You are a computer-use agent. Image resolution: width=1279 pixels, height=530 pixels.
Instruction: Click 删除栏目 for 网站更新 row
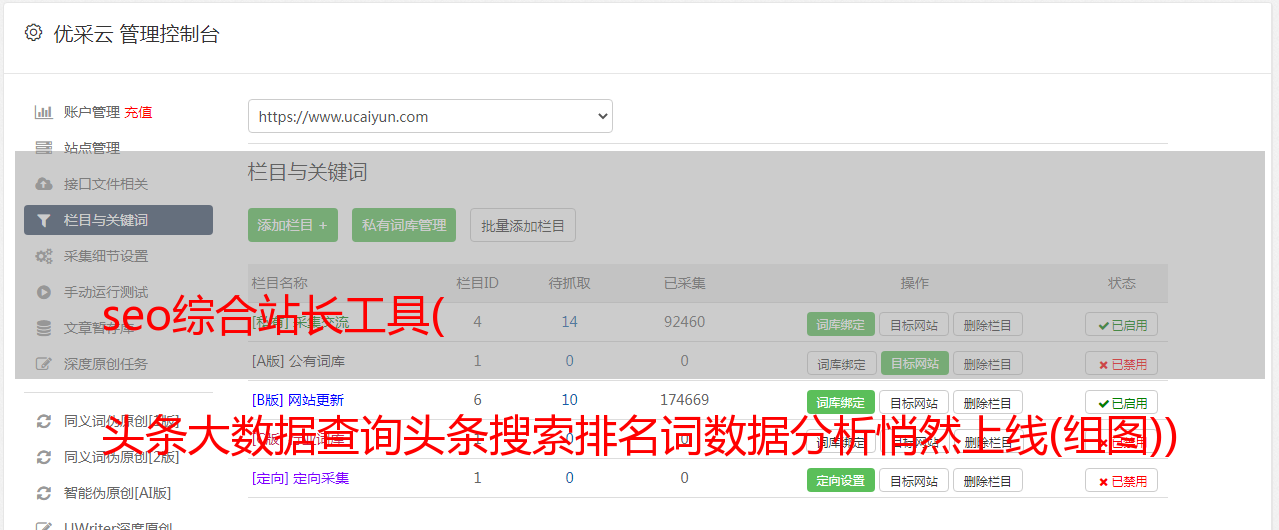click(988, 402)
